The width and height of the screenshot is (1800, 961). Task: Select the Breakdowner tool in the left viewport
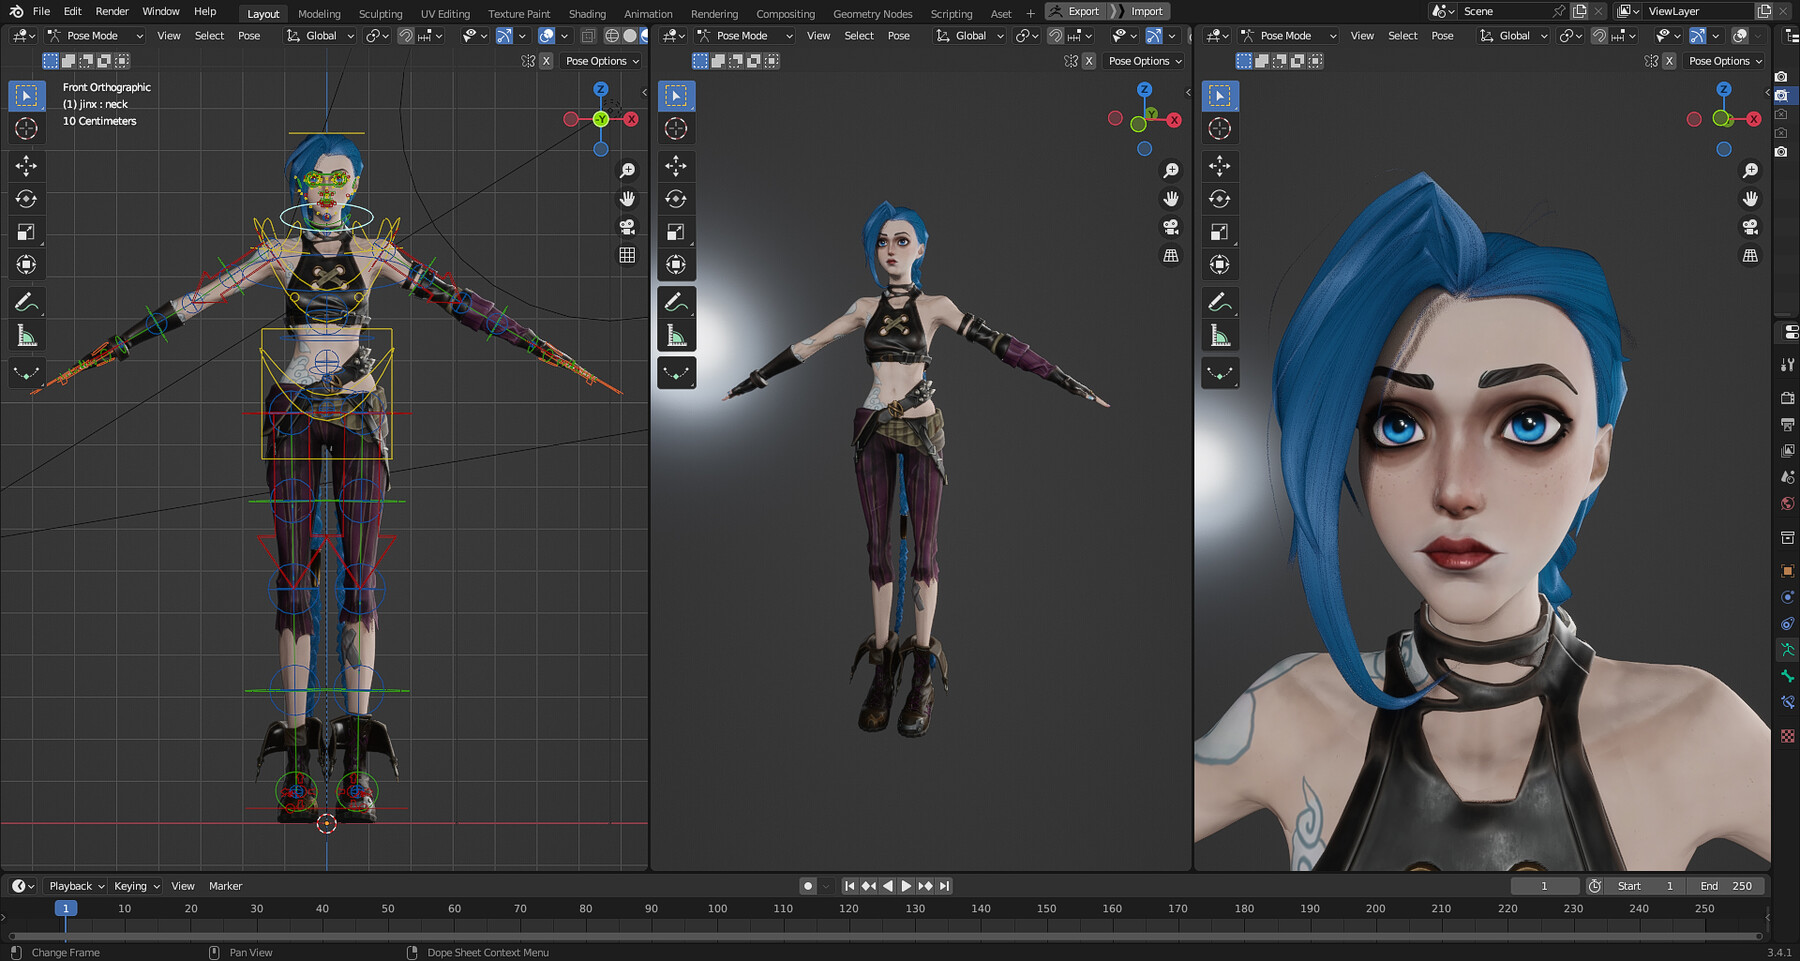coord(27,373)
